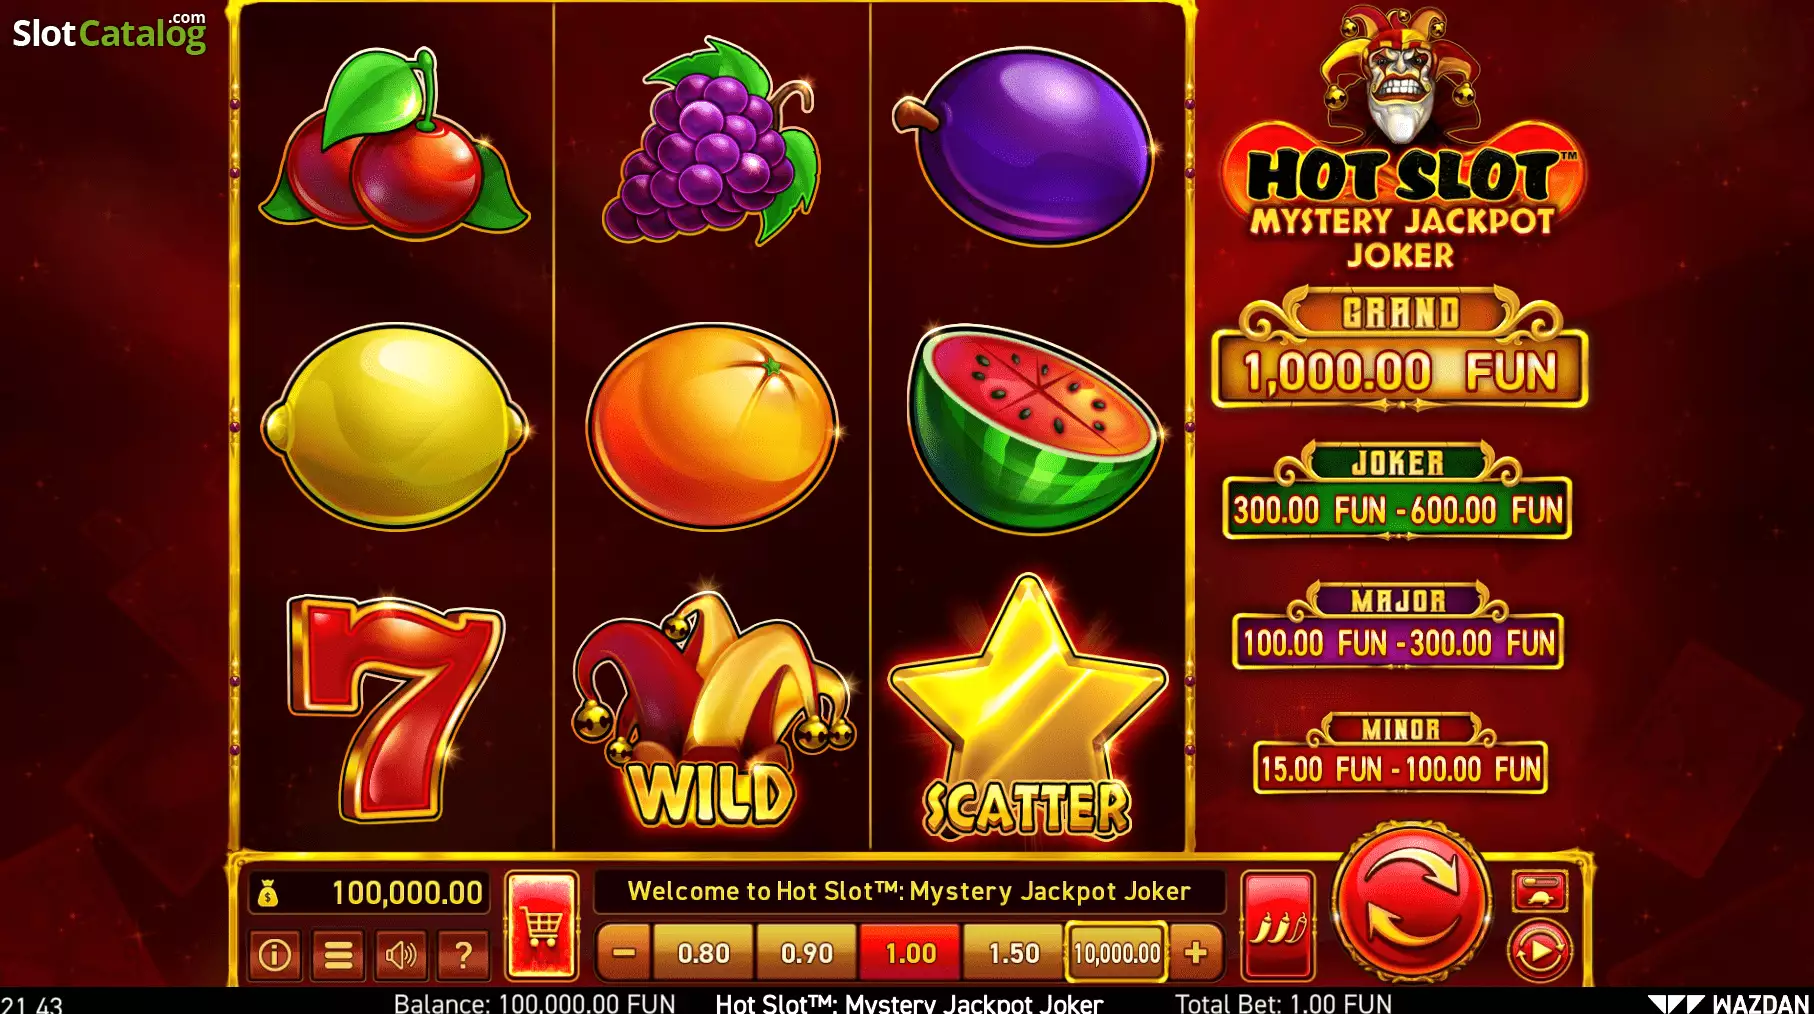Open the SlotCatalog.com logo link
The width and height of the screenshot is (1814, 1014).
(110, 31)
